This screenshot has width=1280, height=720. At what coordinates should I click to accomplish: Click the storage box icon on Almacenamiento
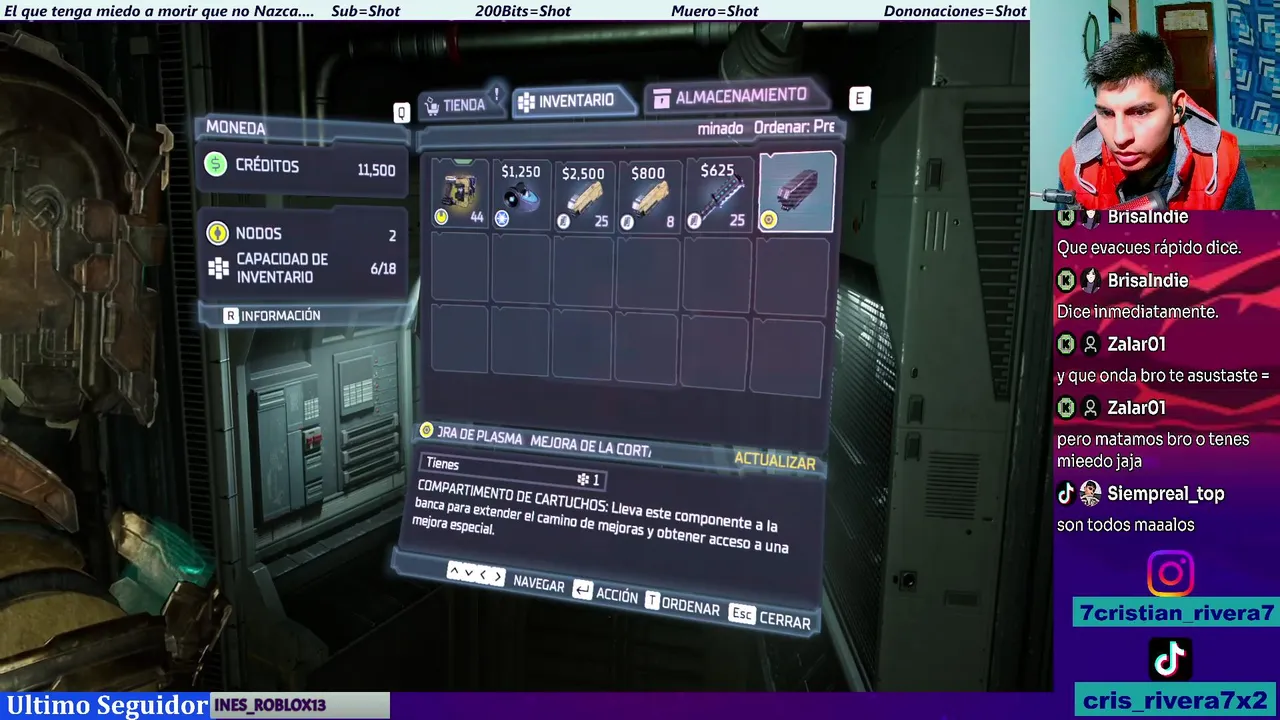pos(661,99)
